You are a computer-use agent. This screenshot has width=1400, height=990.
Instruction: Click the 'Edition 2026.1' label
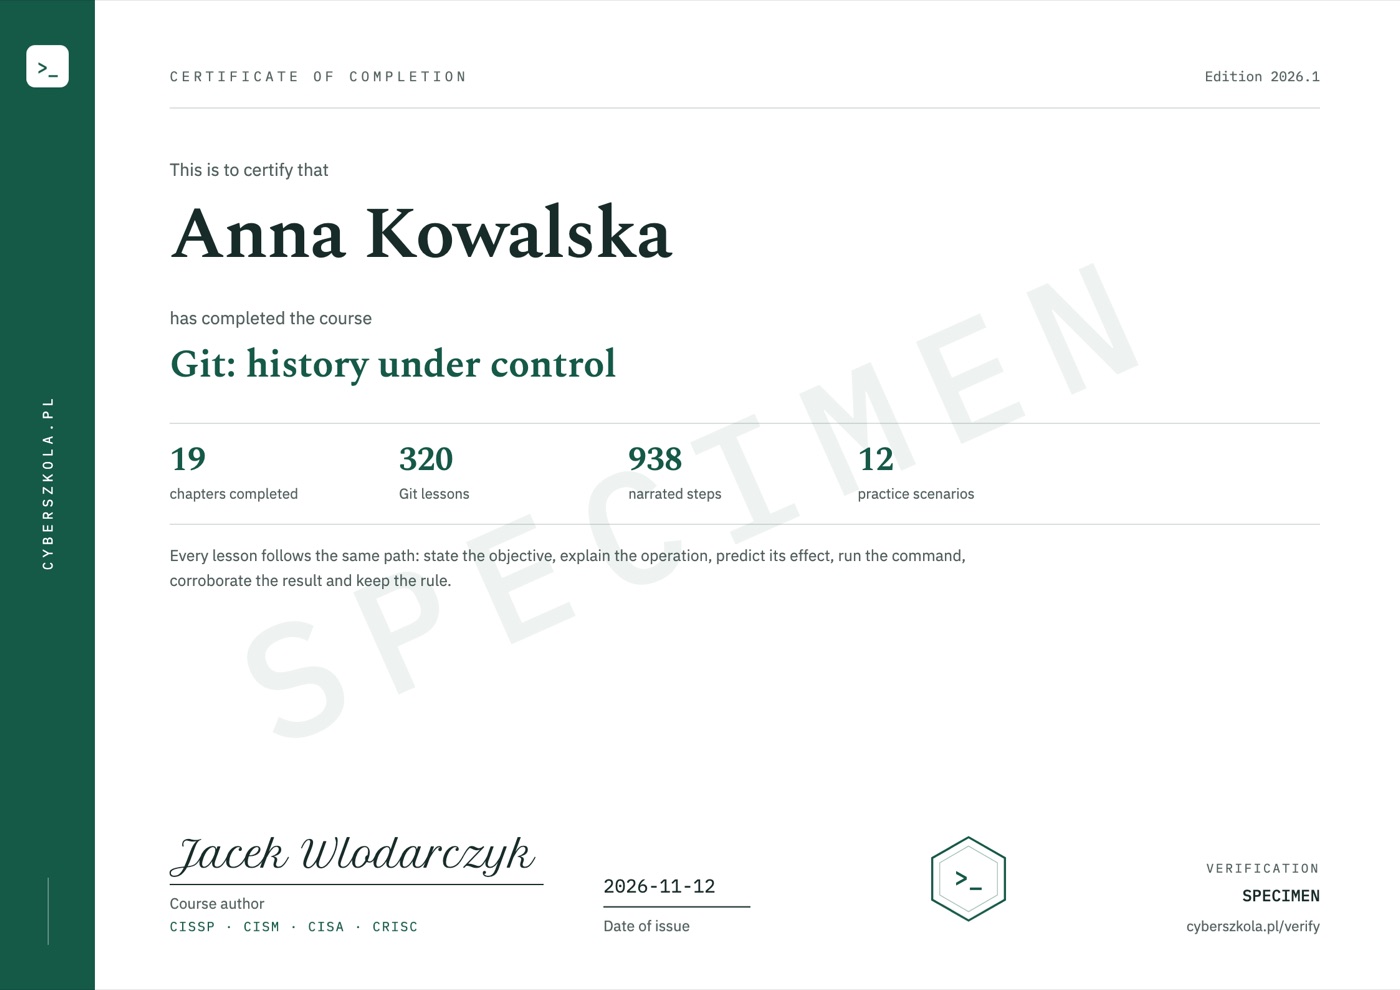[x=1262, y=77]
